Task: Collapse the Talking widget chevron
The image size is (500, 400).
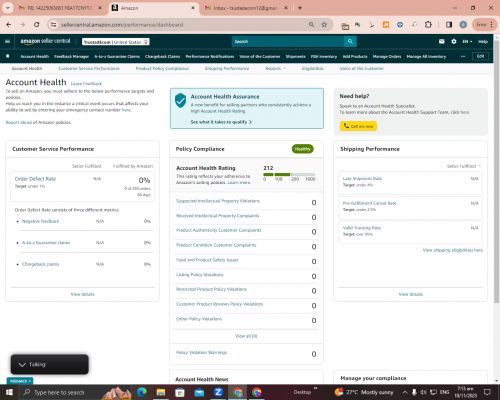Action: tap(22, 364)
